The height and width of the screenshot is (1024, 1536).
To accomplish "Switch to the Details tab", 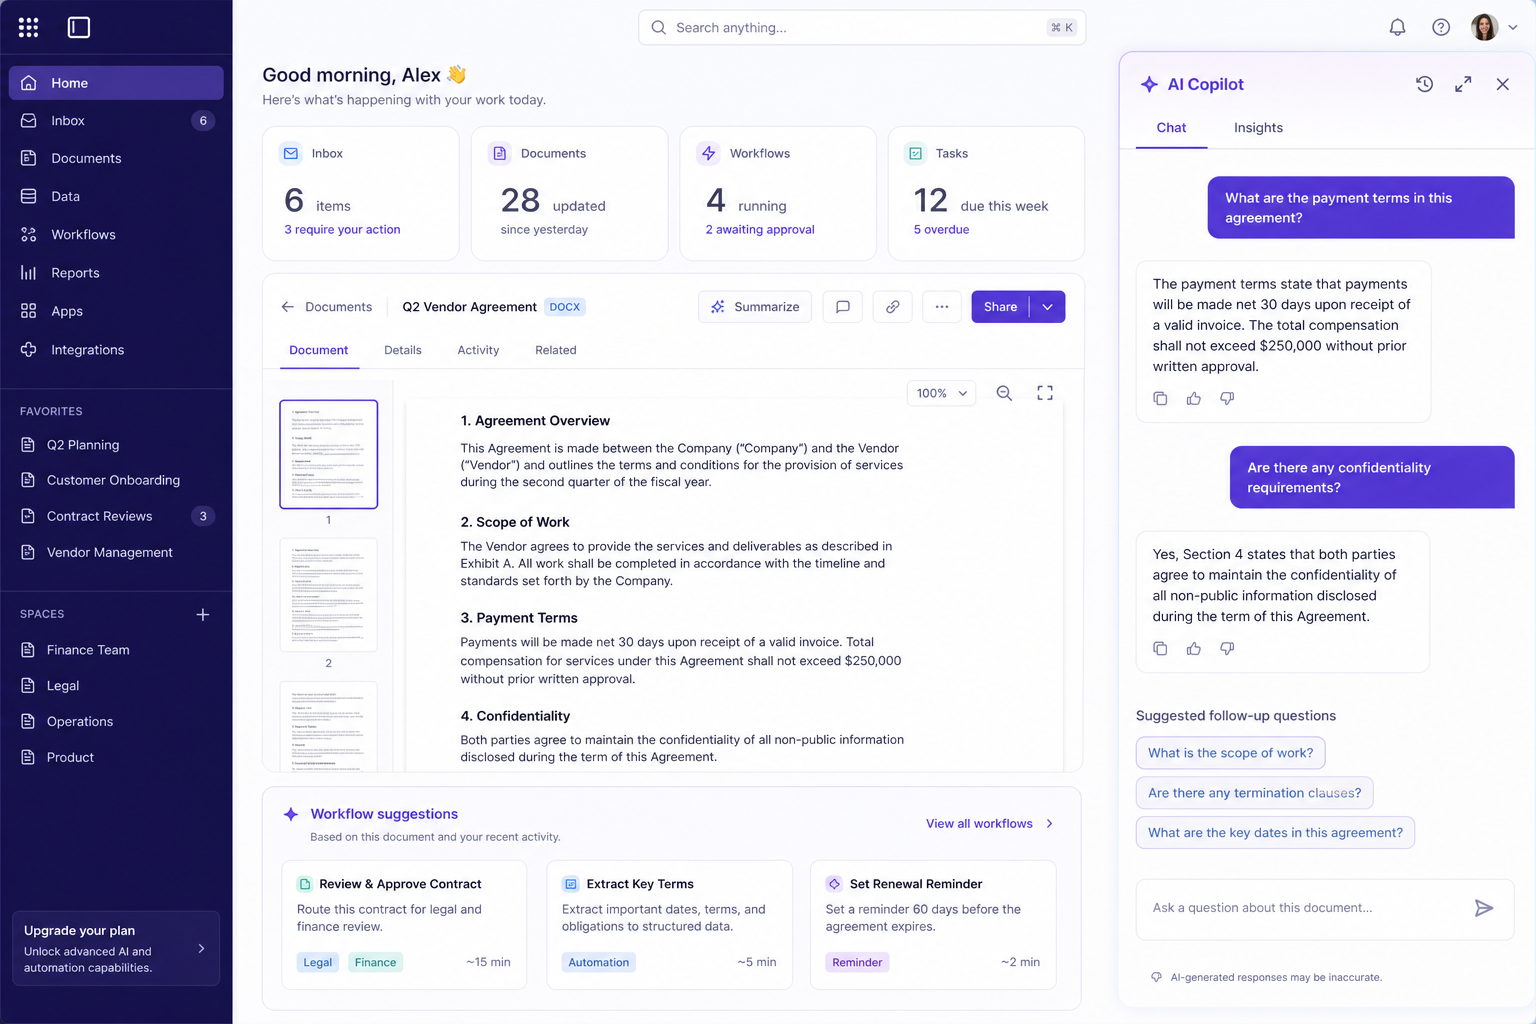I will [403, 350].
